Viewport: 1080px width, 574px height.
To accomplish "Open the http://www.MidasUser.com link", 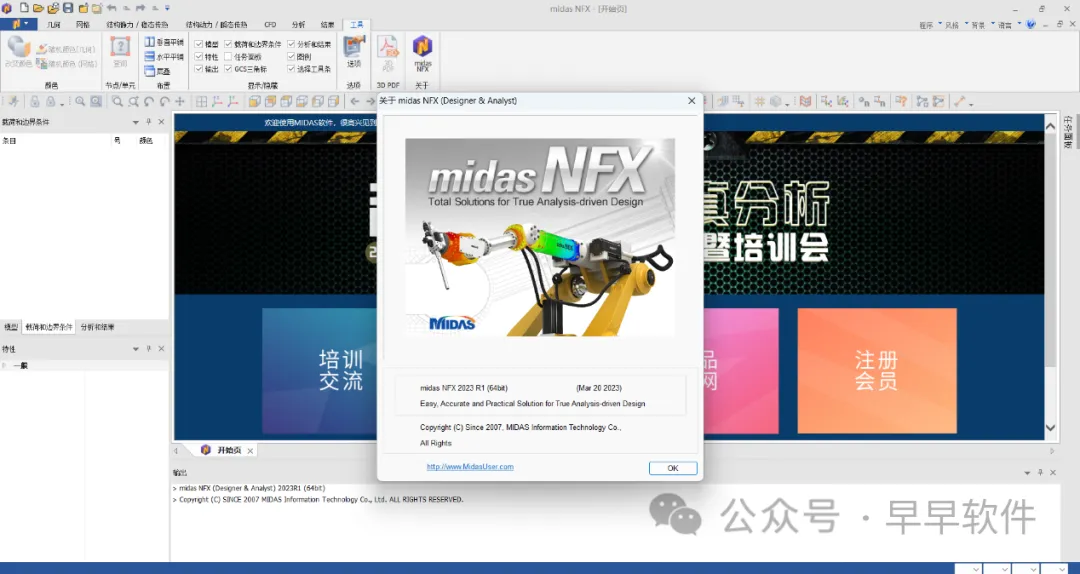I will coord(470,467).
